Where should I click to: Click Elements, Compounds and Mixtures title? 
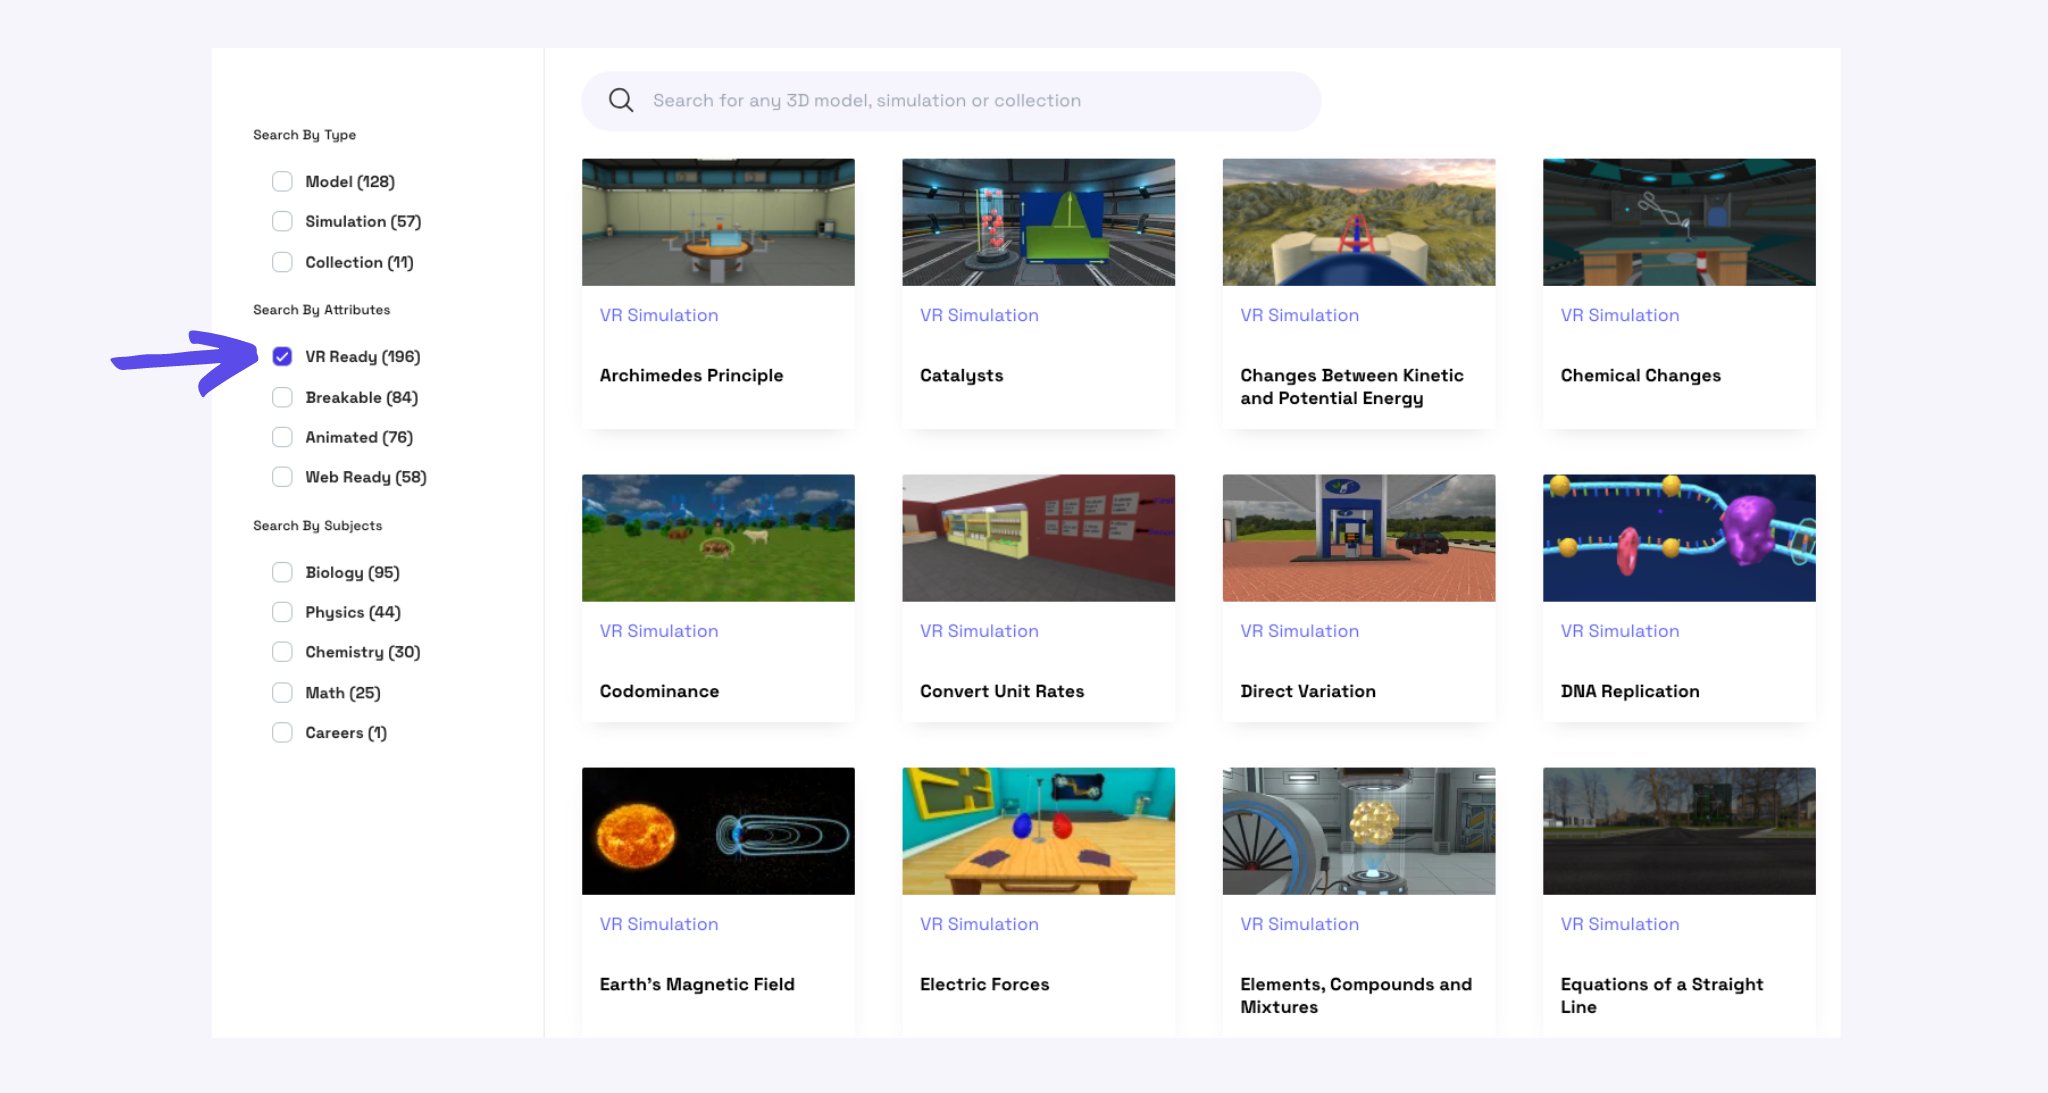[x=1356, y=996]
